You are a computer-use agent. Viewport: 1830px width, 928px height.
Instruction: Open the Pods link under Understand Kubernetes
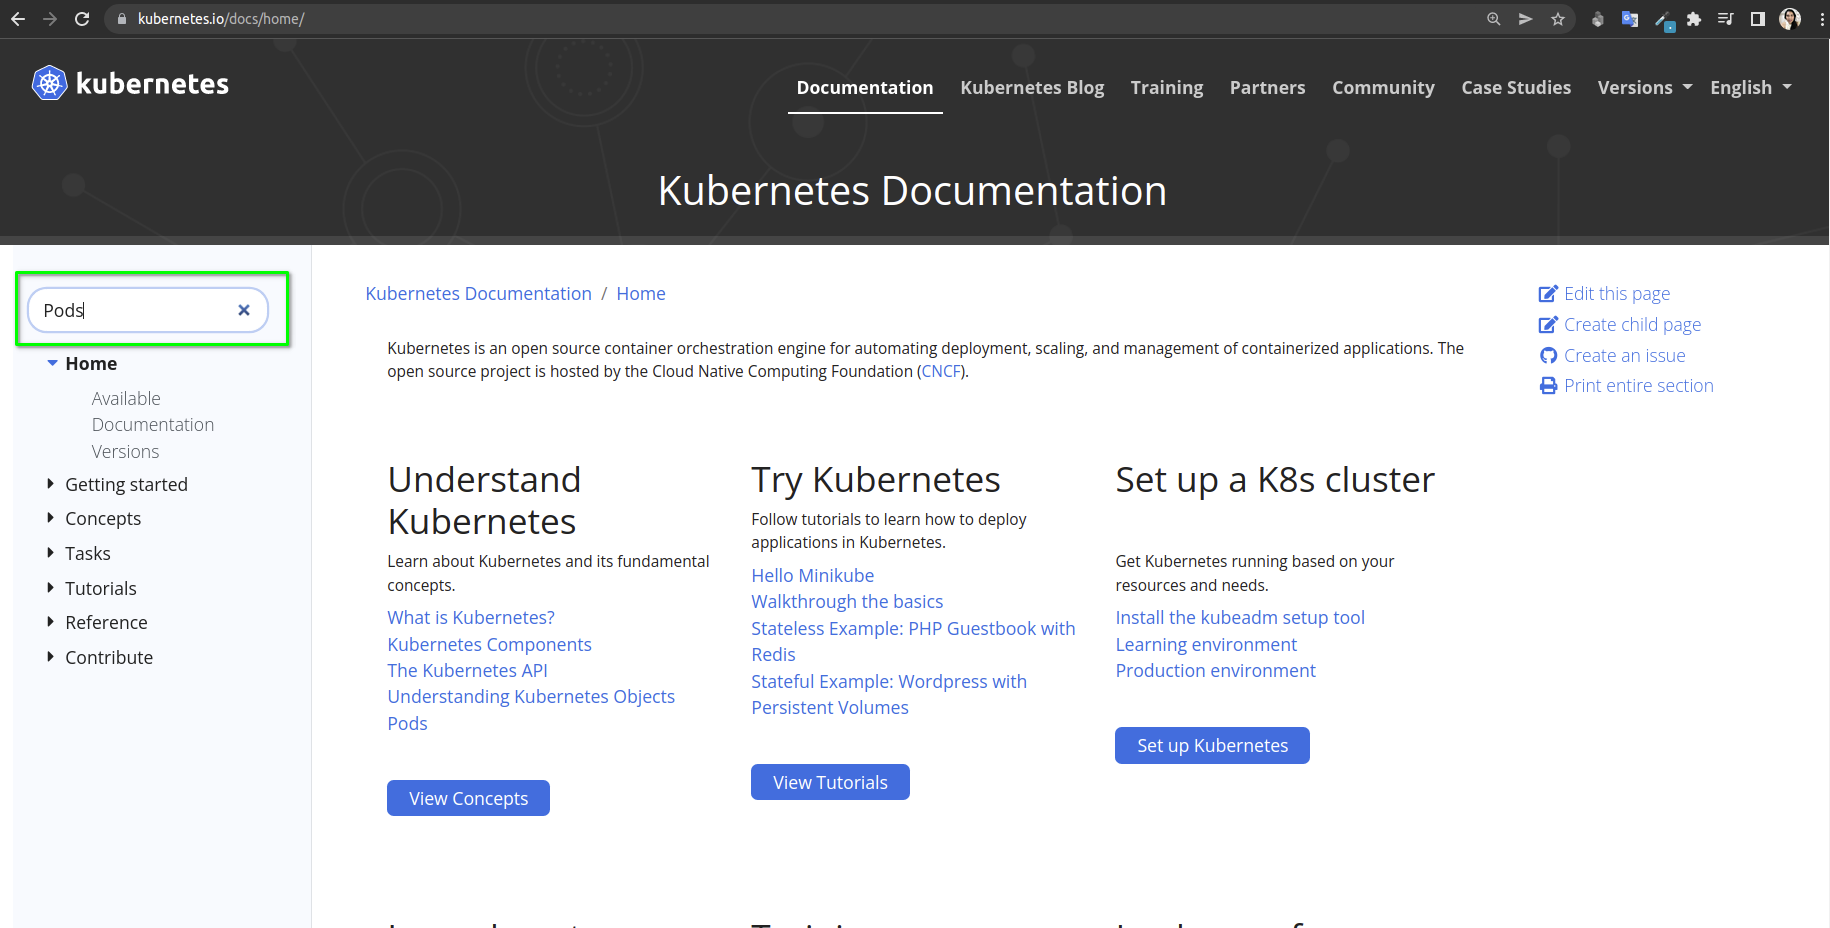coord(407,724)
